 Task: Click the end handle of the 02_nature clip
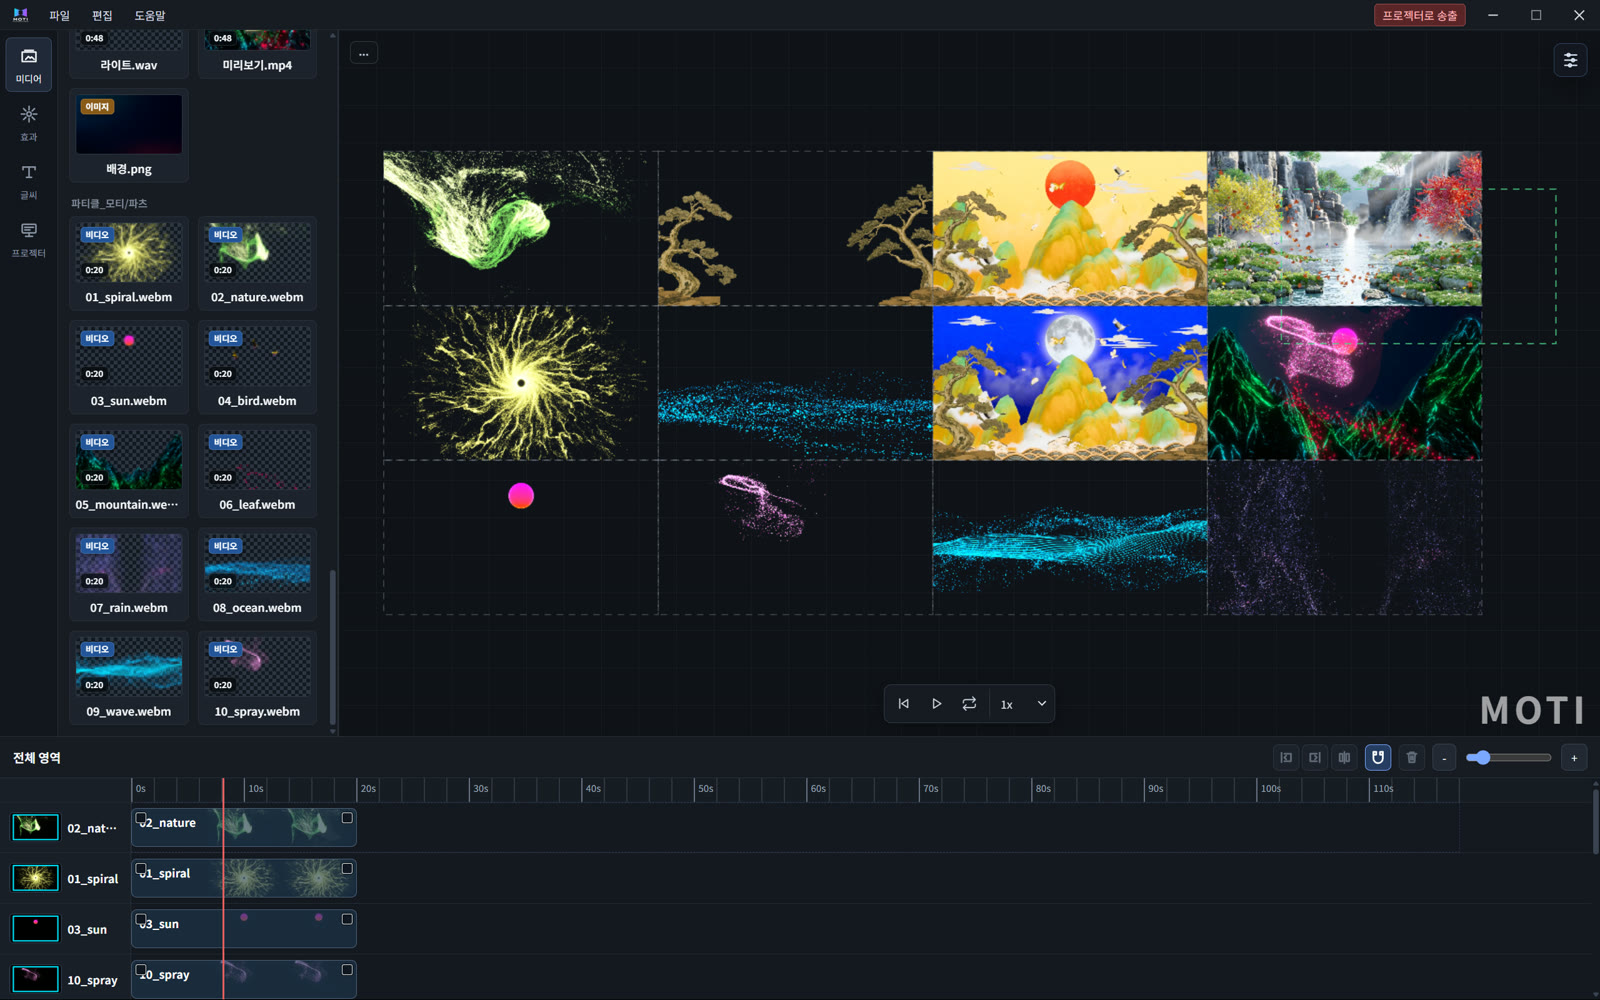click(x=347, y=818)
